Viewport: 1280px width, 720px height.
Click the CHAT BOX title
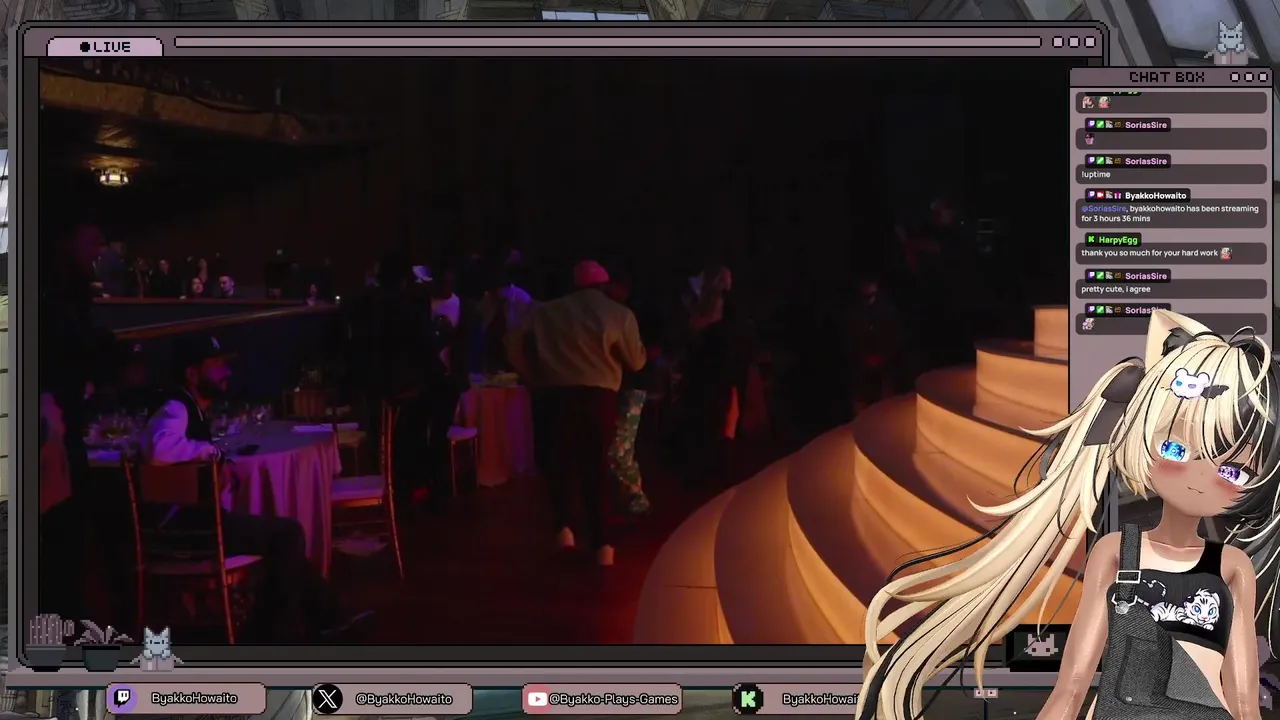click(x=1166, y=77)
